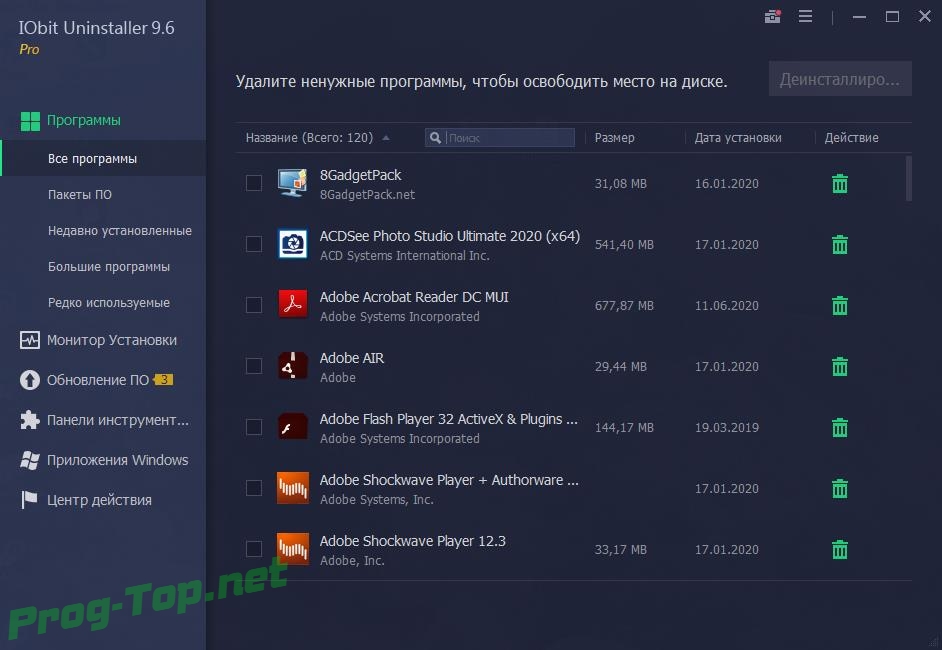Click the green Programs grid icon

click(x=30, y=121)
